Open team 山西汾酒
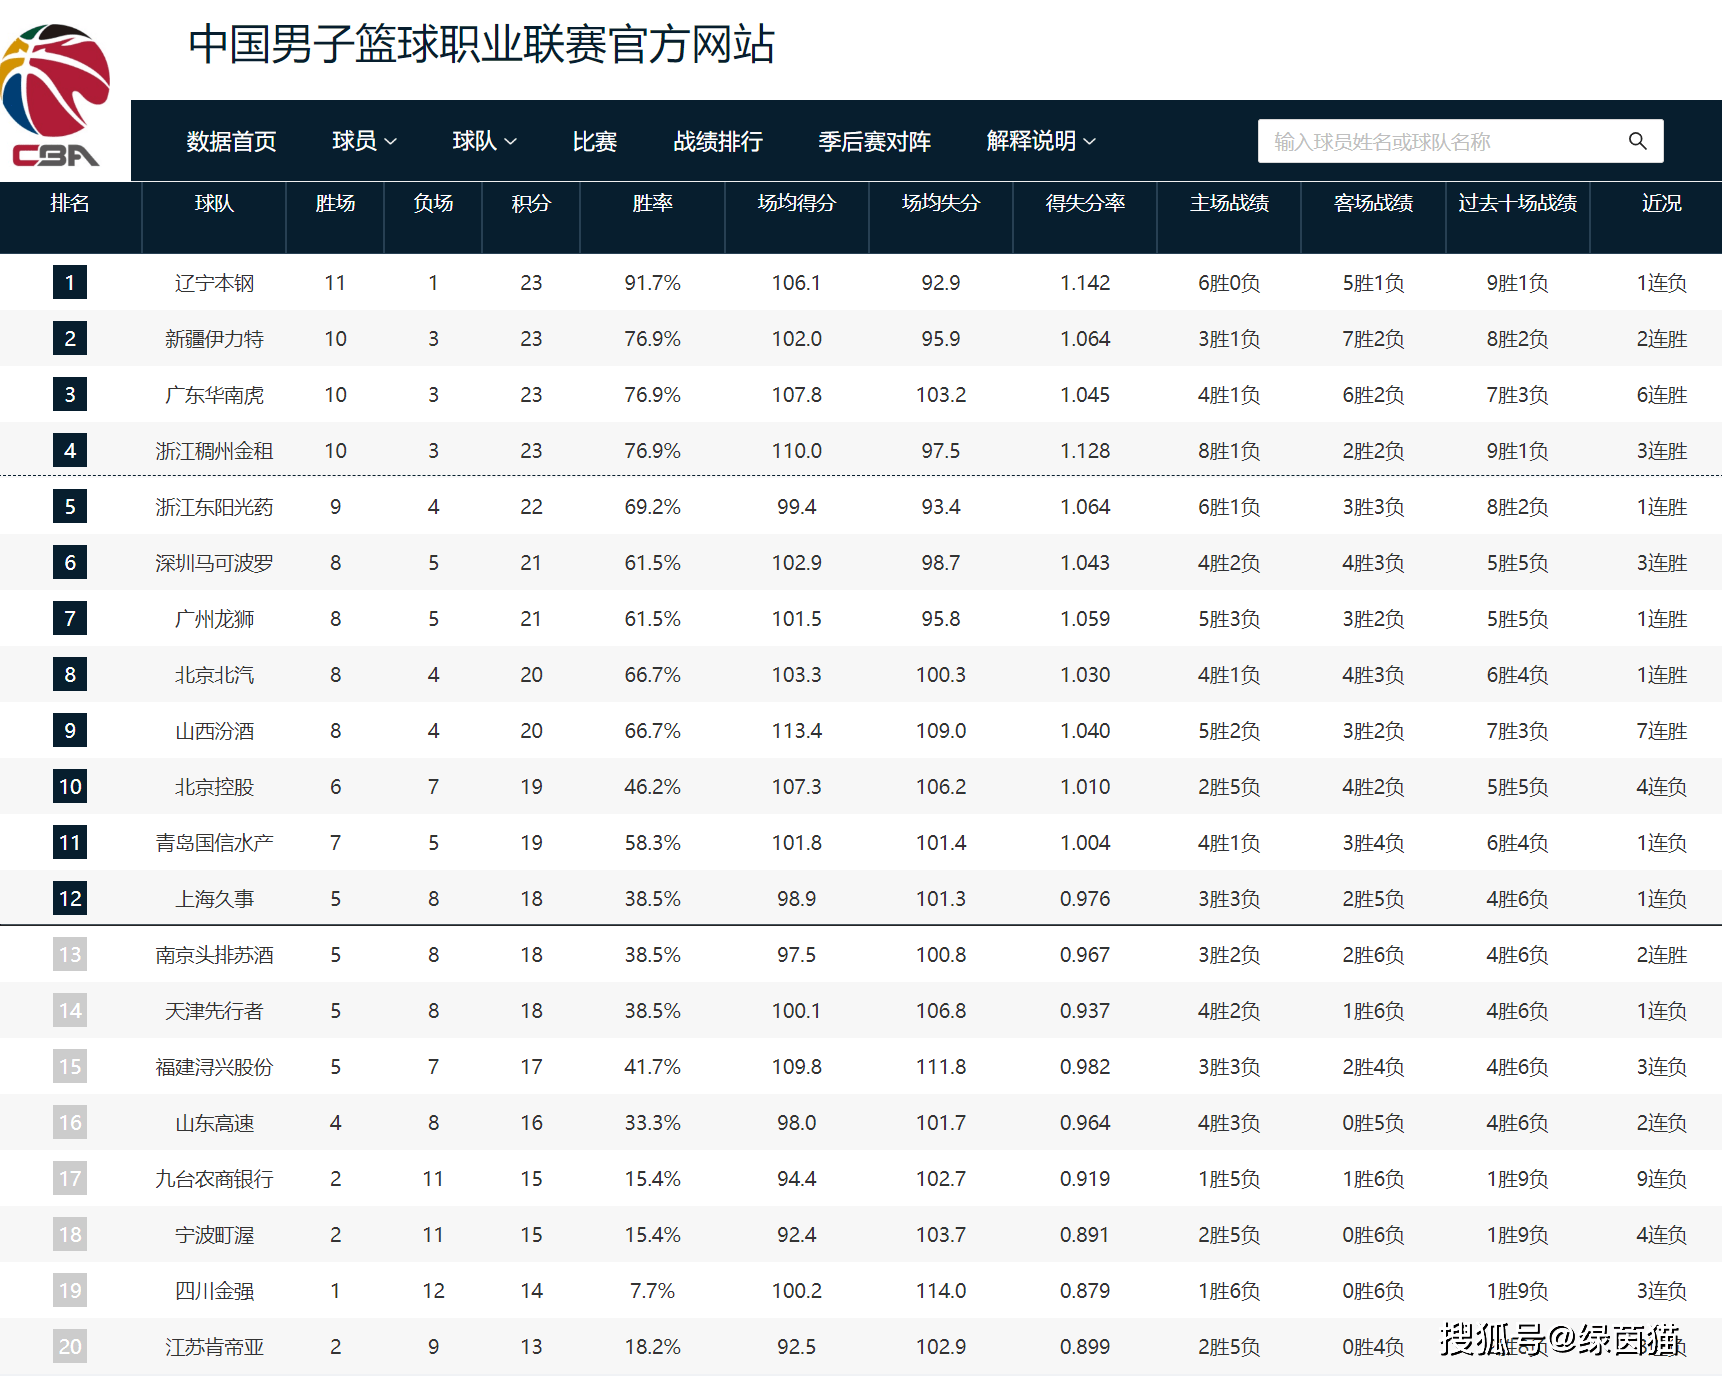 coord(214,731)
